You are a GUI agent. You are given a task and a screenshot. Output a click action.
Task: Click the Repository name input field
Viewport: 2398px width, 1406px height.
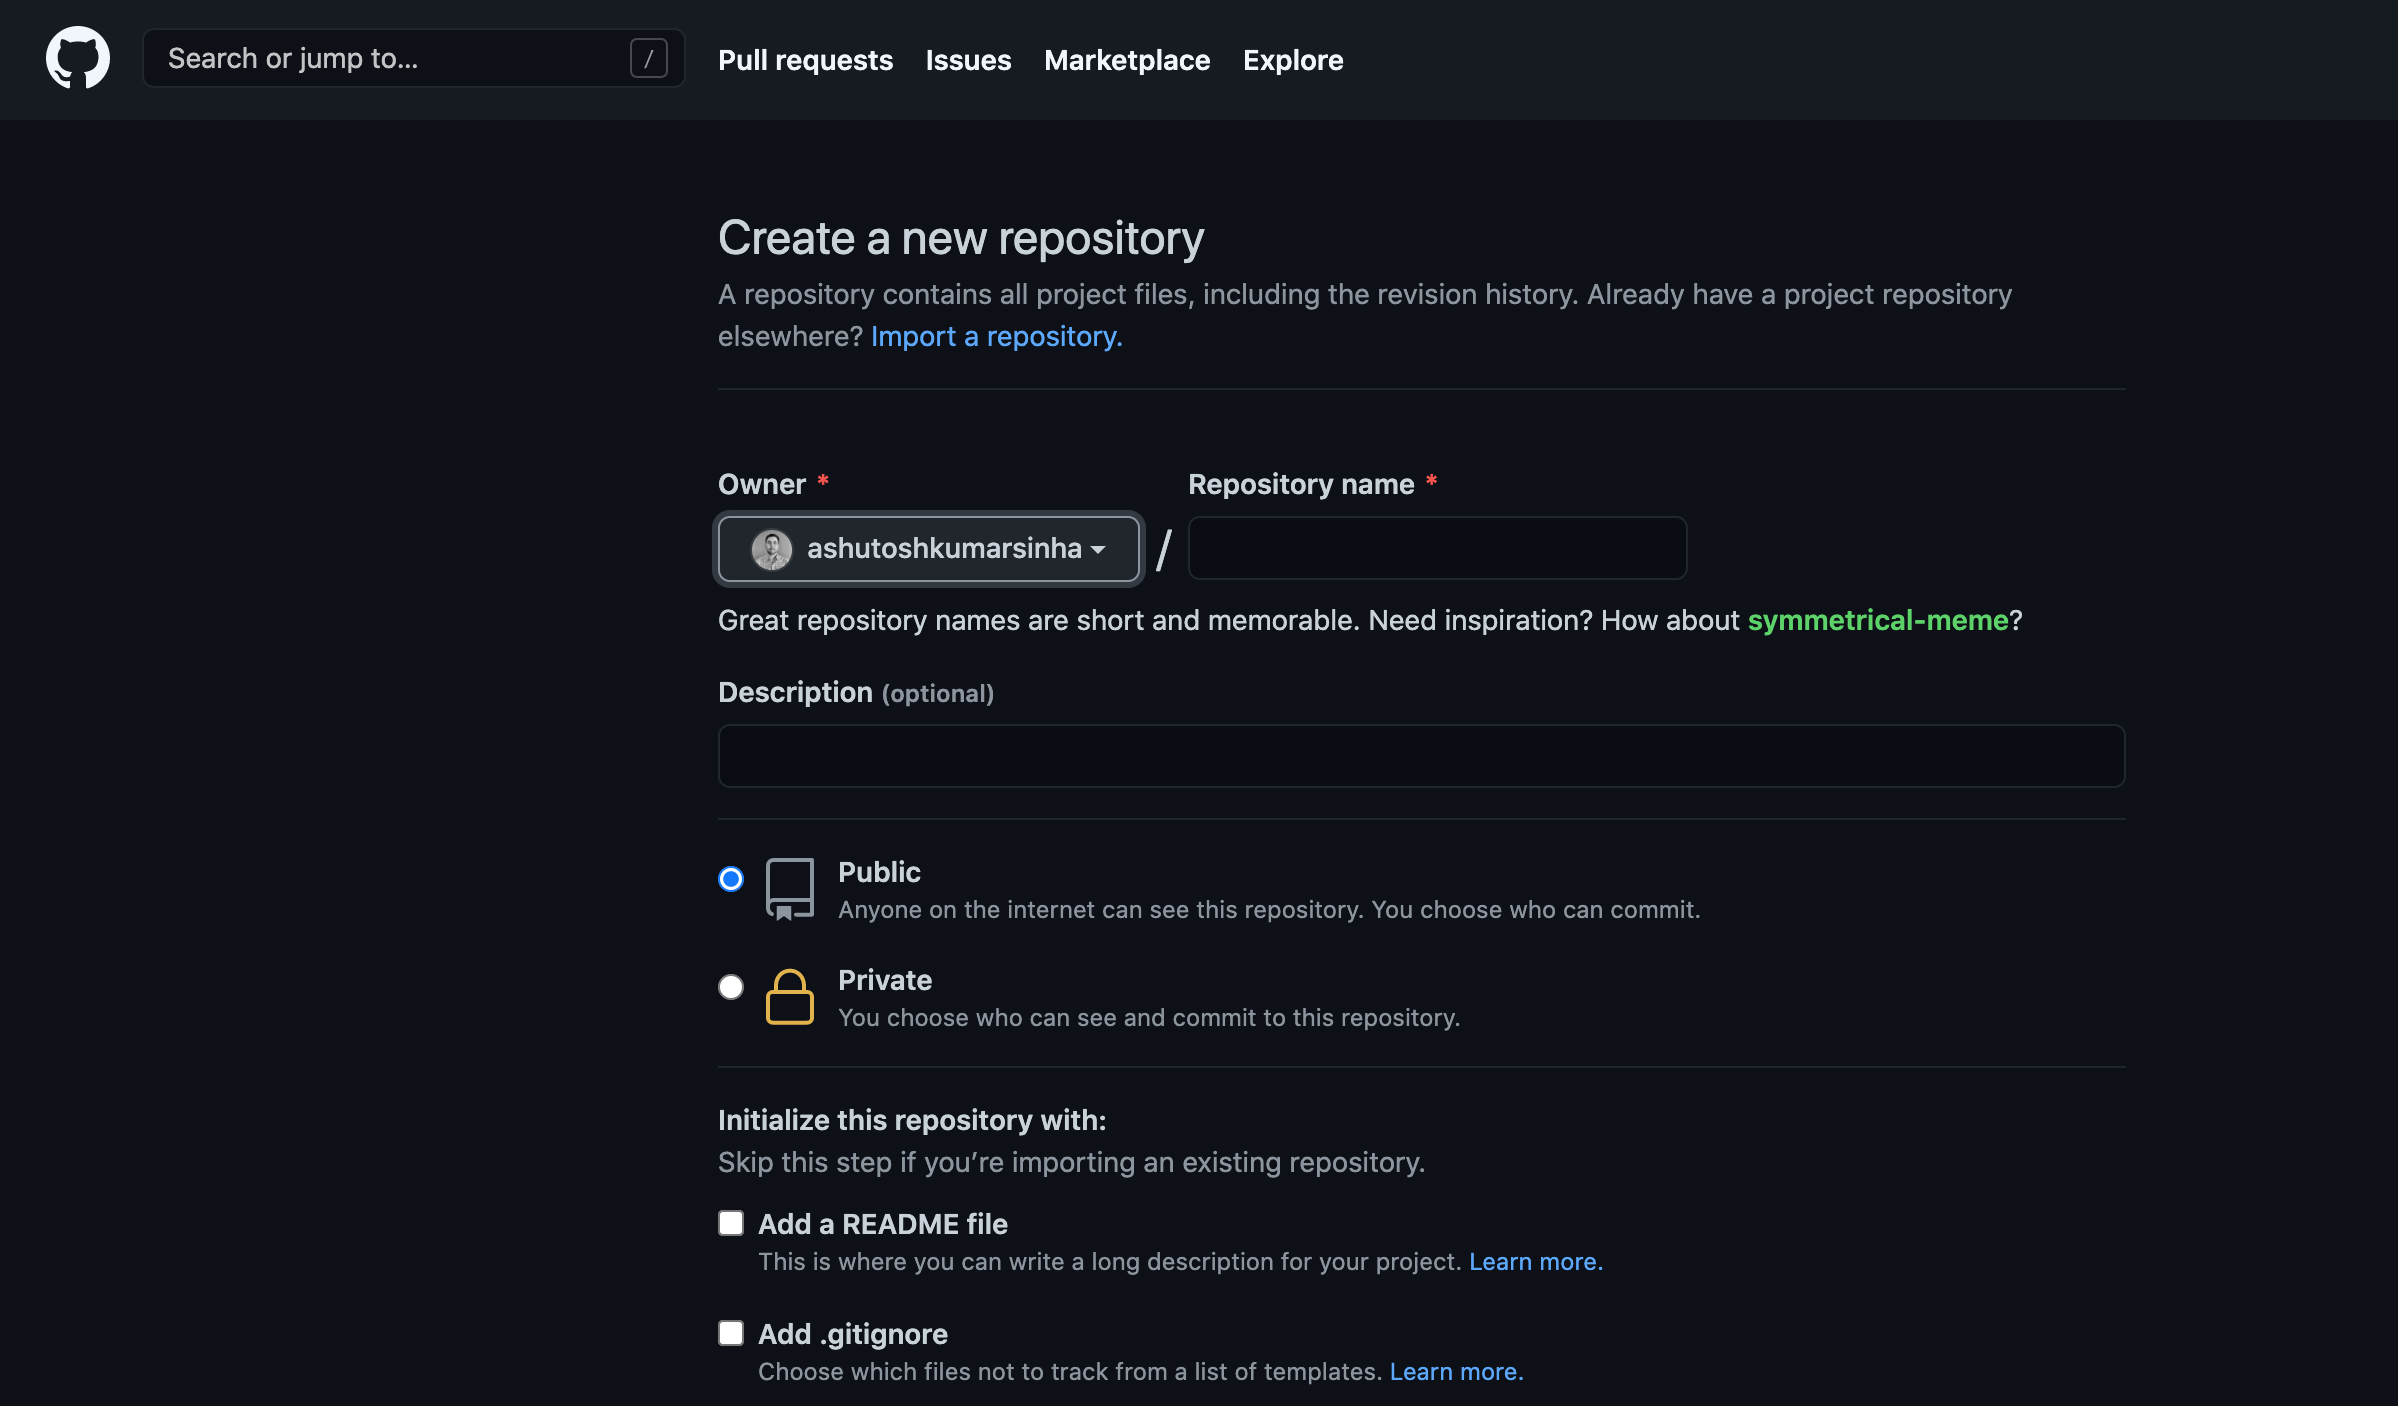coord(1437,548)
